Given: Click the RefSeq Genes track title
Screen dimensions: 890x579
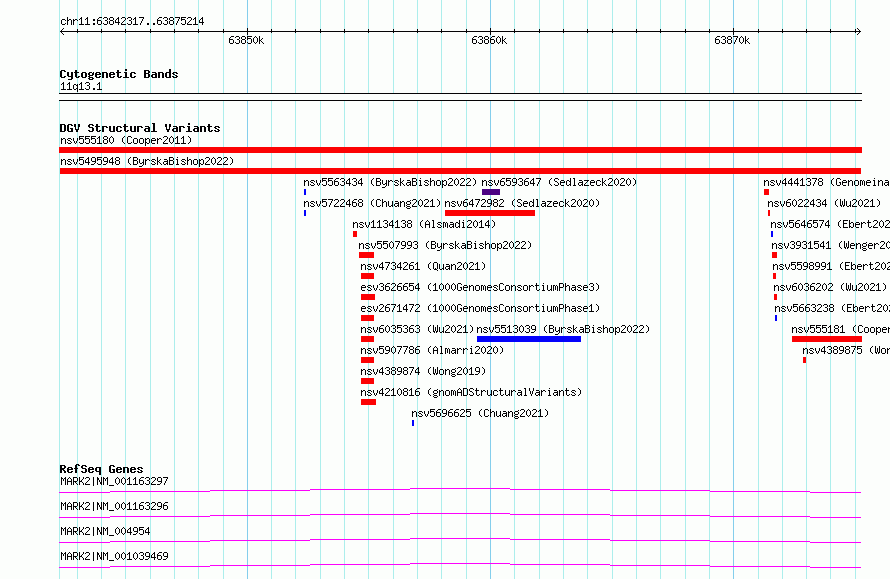Looking at the screenshot, I should [101, 469].
